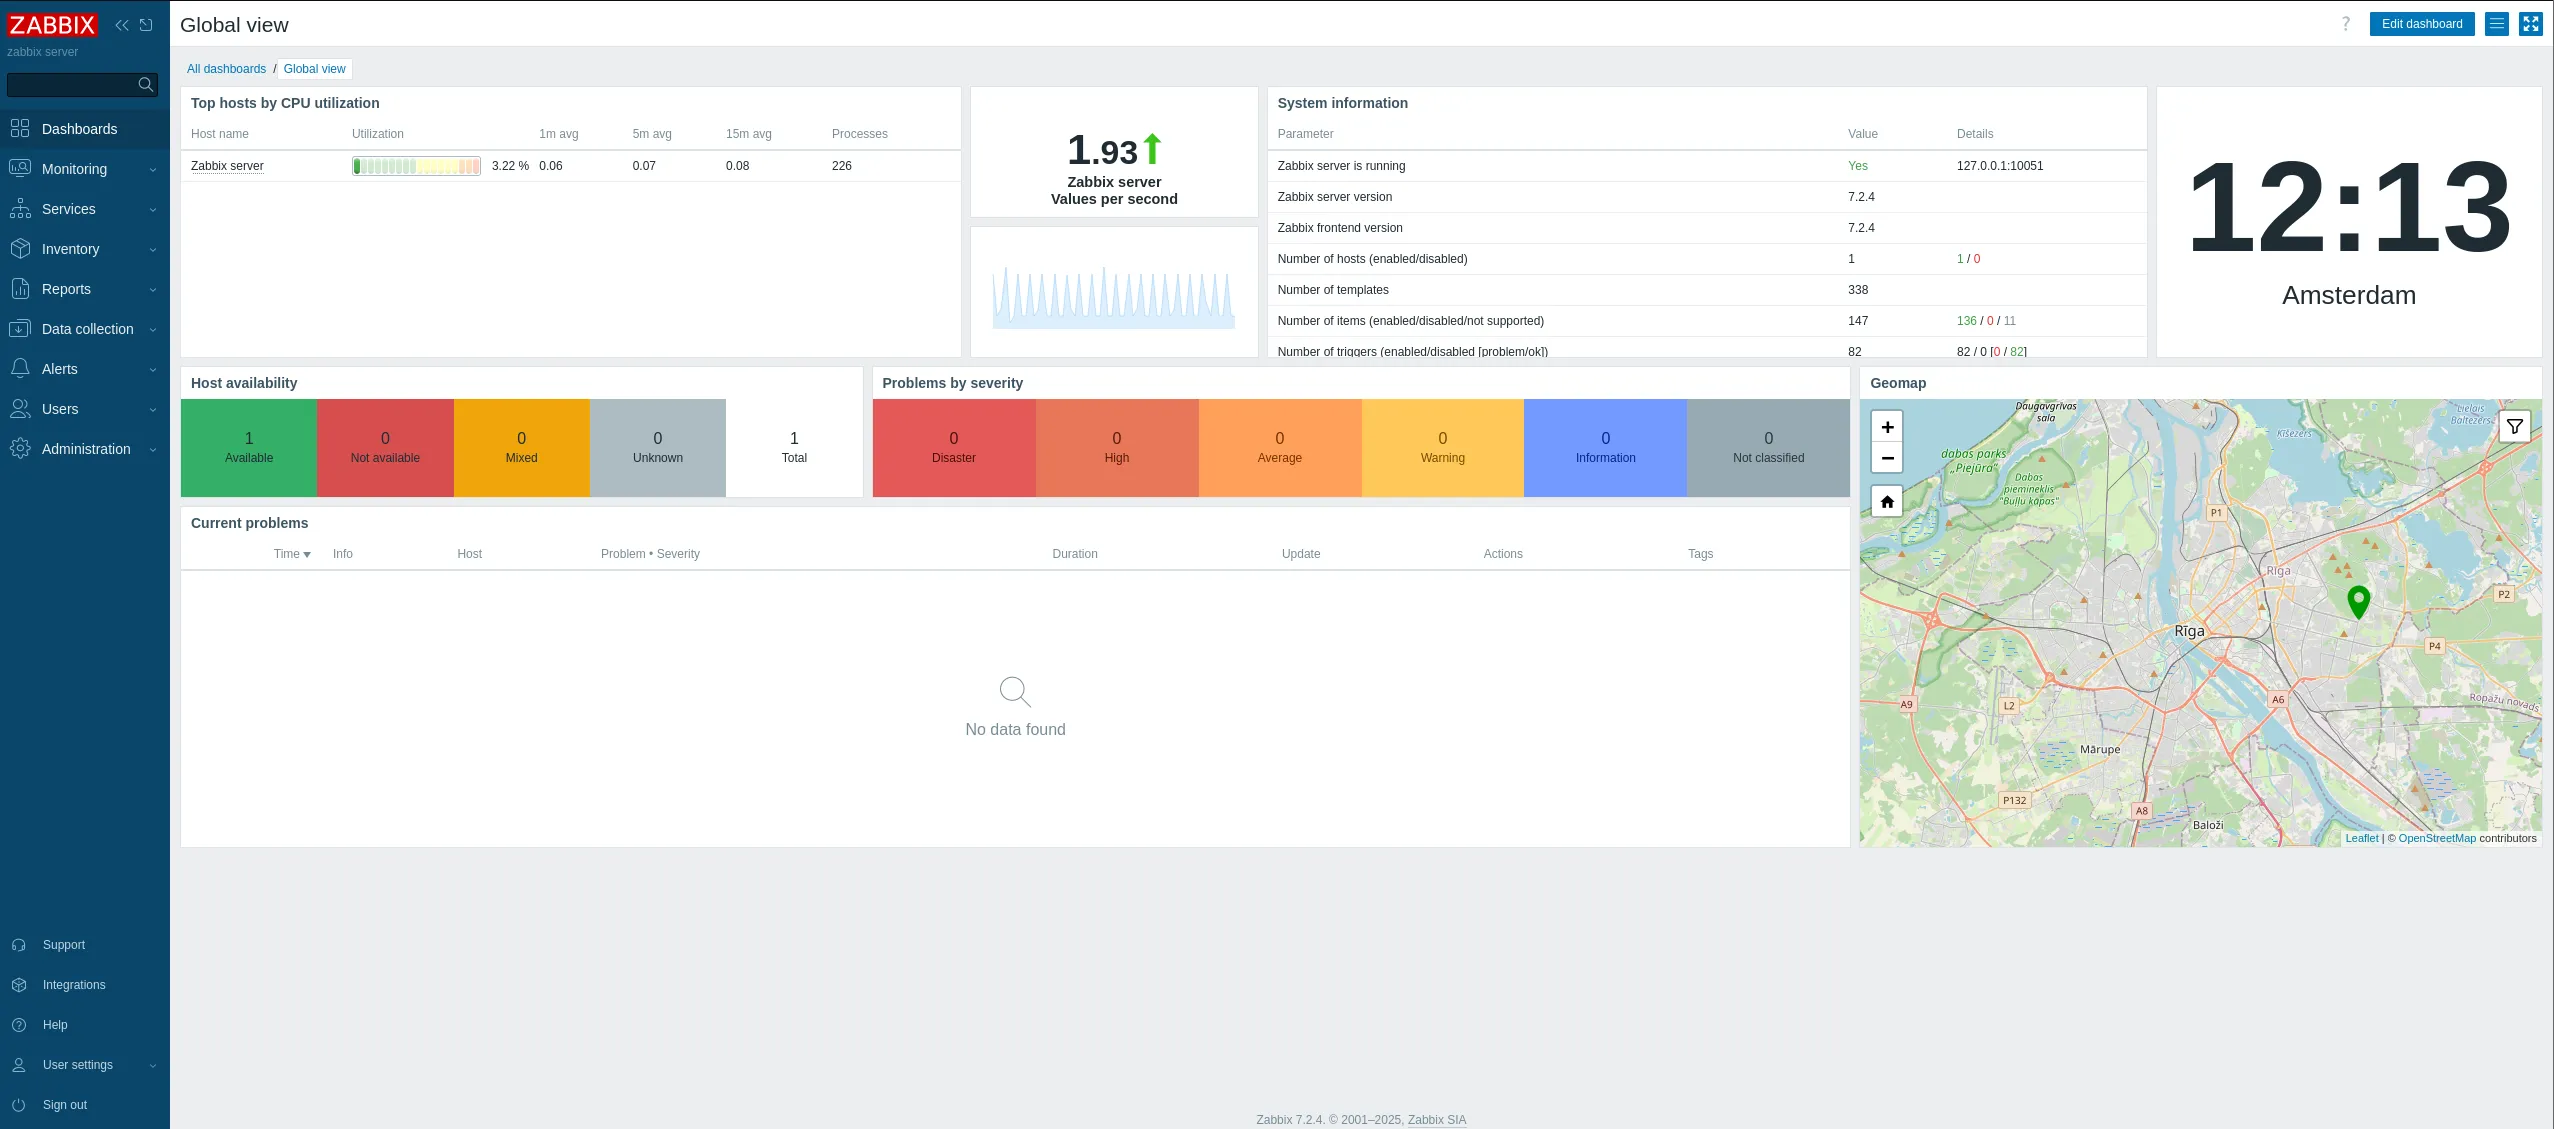
Task: Go to All dashboards breadcrumb link
Action: pyautogui.click(x=227, y=69)
